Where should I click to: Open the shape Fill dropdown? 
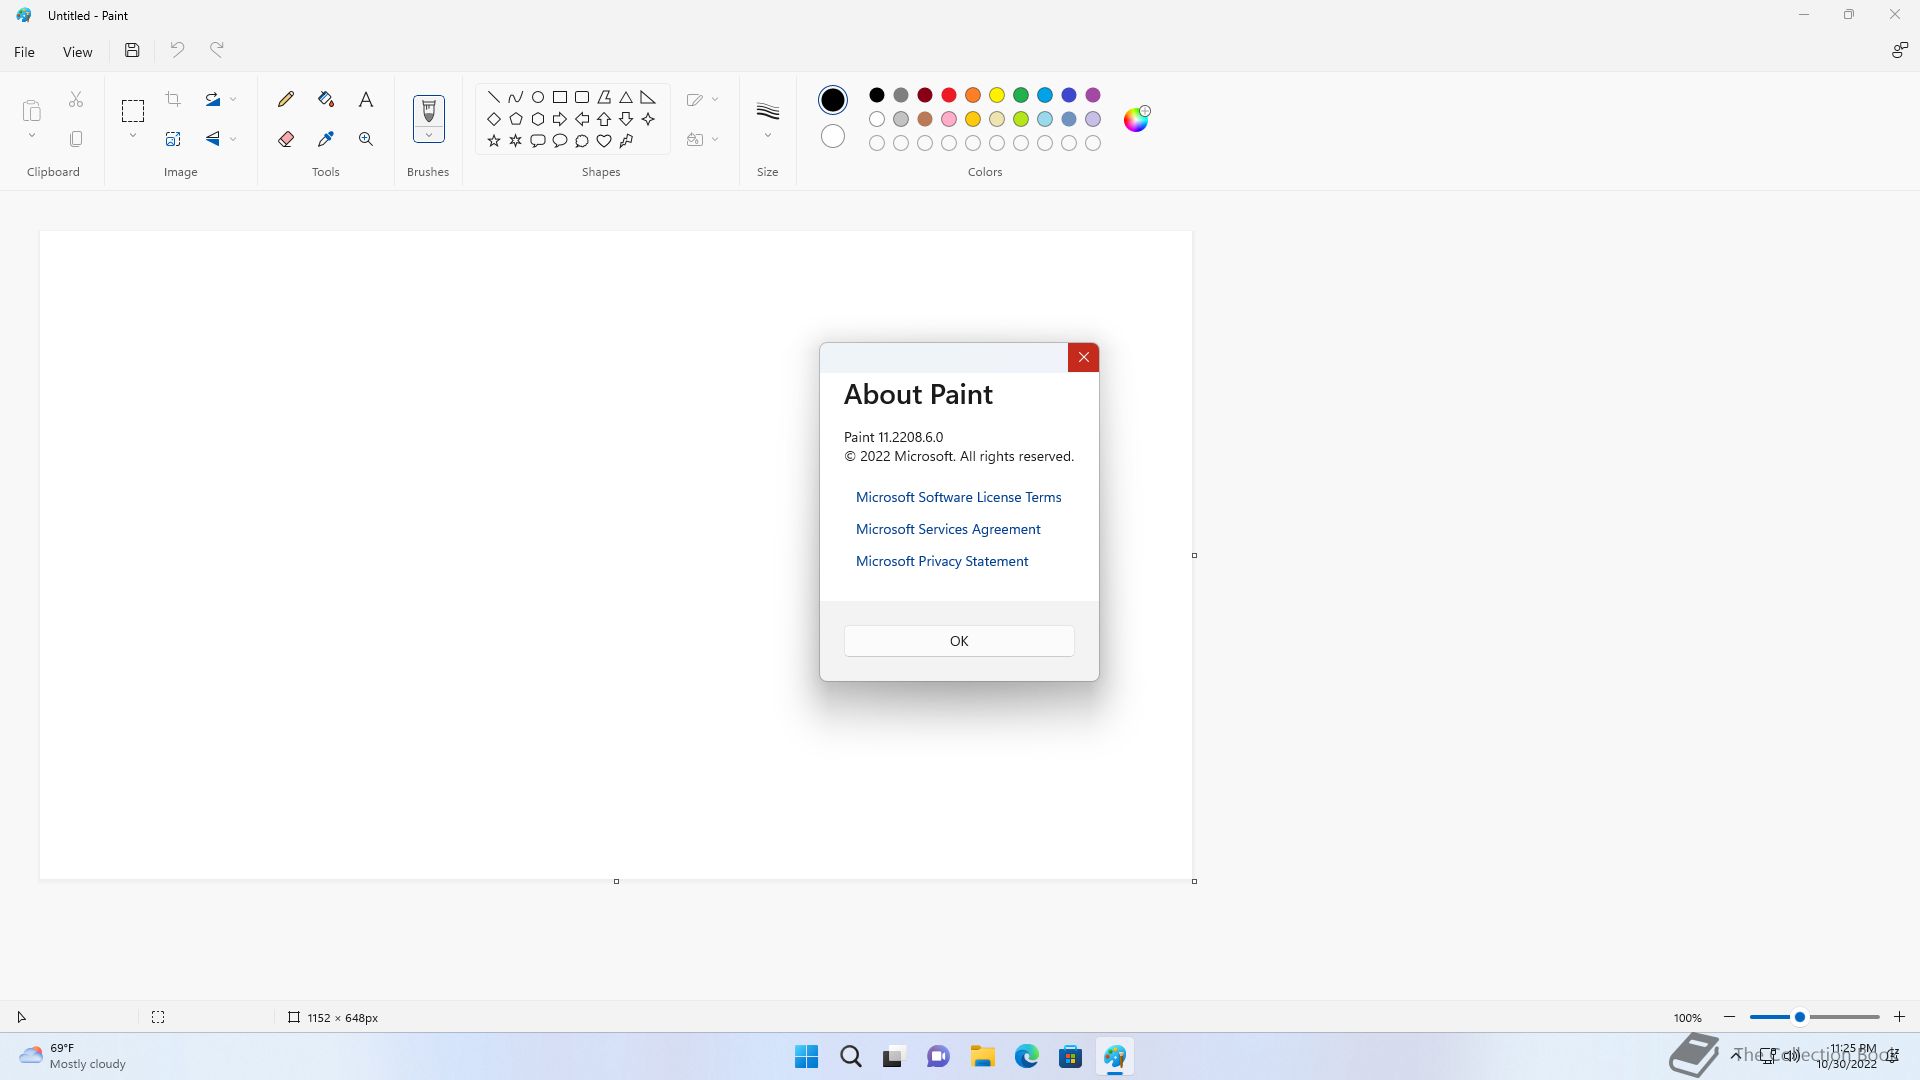coord(703,139)
